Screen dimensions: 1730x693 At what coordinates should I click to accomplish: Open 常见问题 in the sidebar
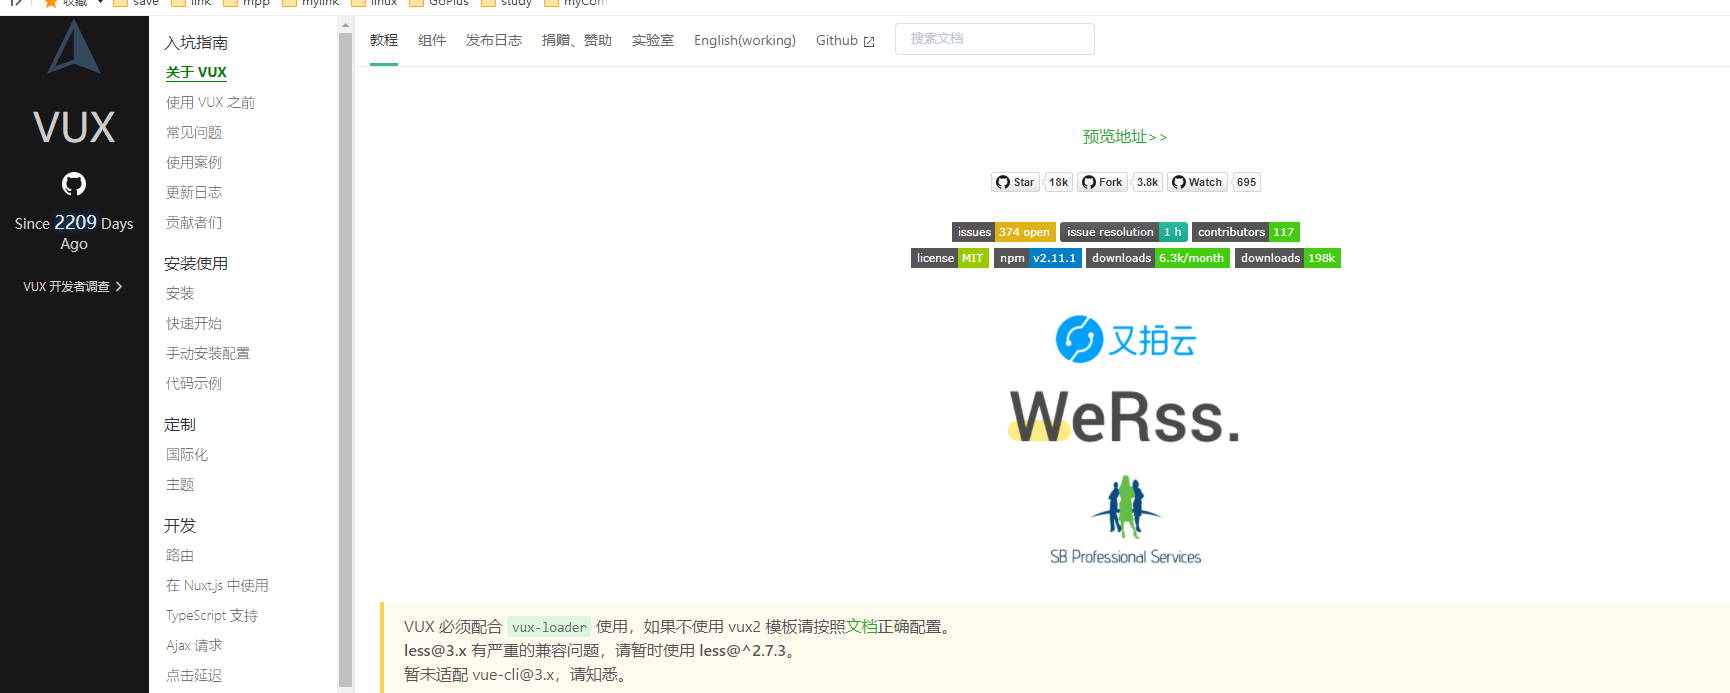pos(194,133)
